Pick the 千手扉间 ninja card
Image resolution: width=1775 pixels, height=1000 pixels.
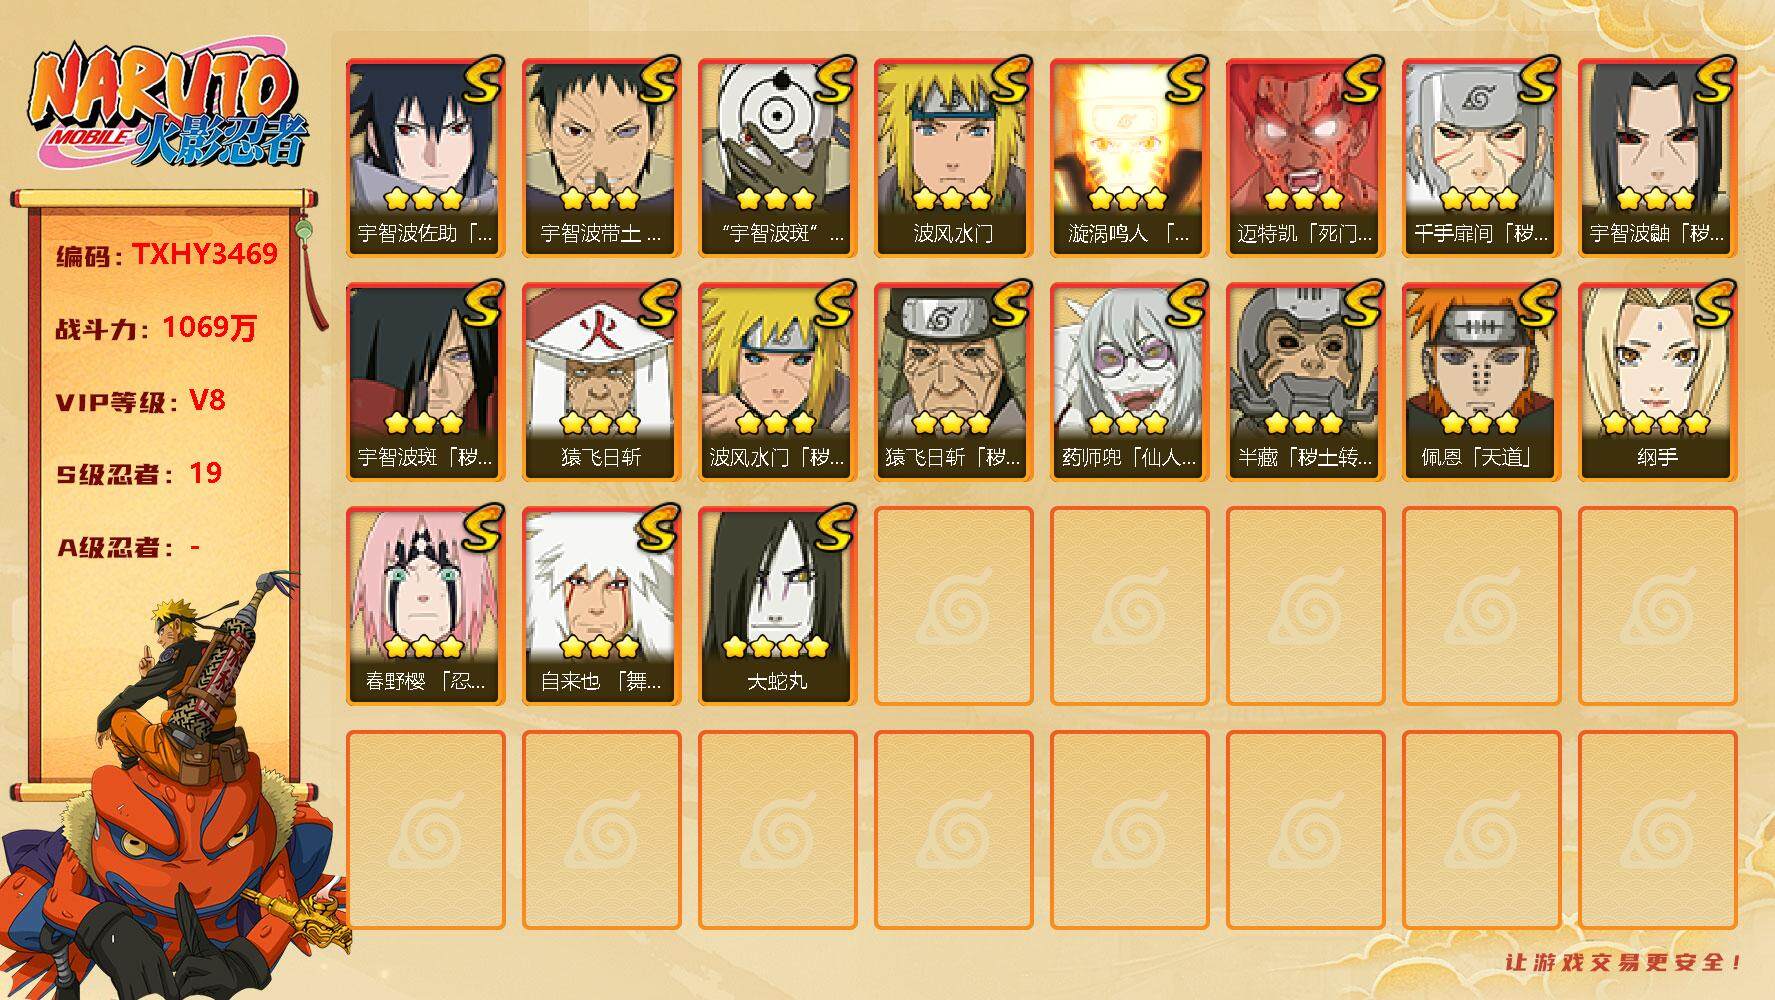pos(1481,158)
